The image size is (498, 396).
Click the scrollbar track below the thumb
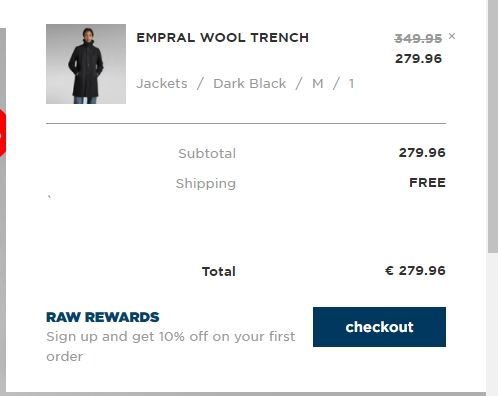(493, 323)
